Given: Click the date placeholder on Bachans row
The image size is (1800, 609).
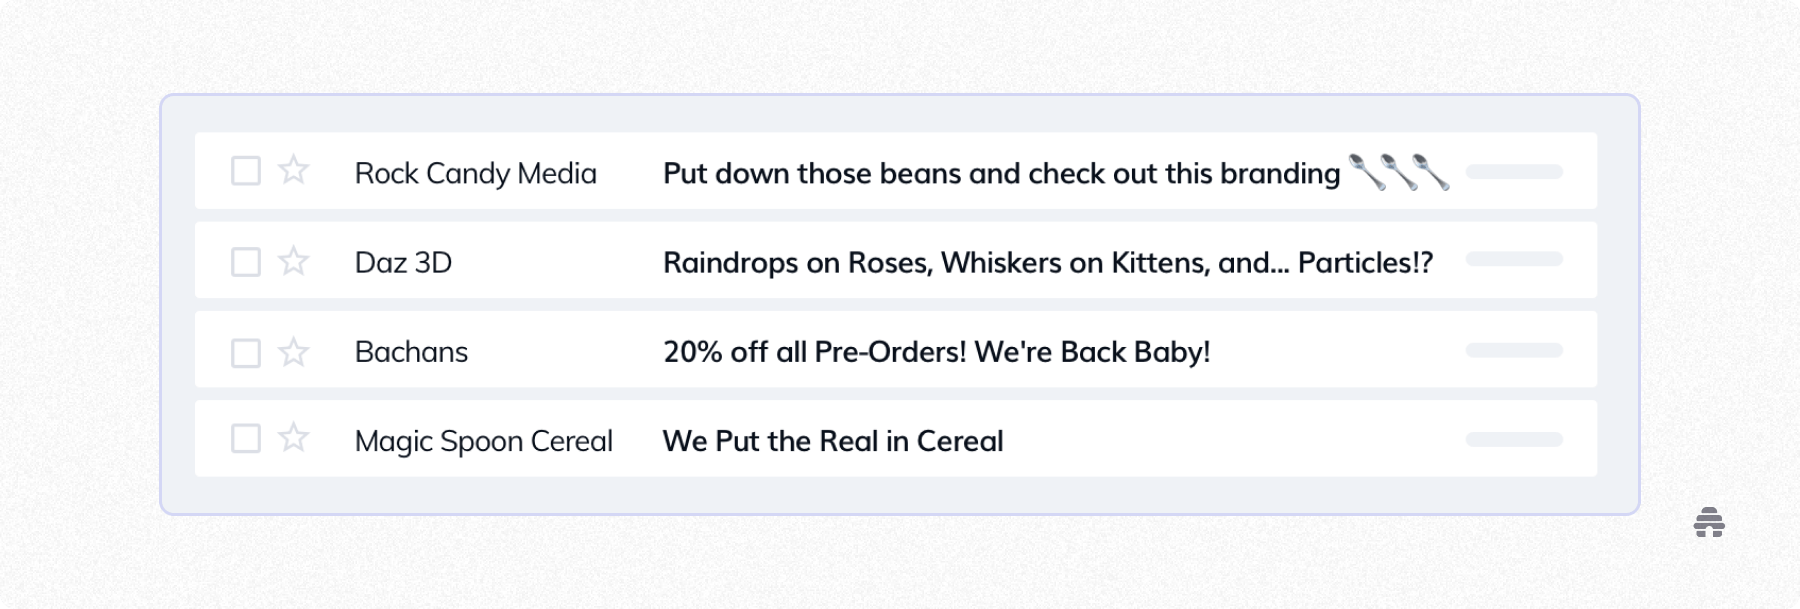Looking at the screenshot, I should [x=1513, y=350].
